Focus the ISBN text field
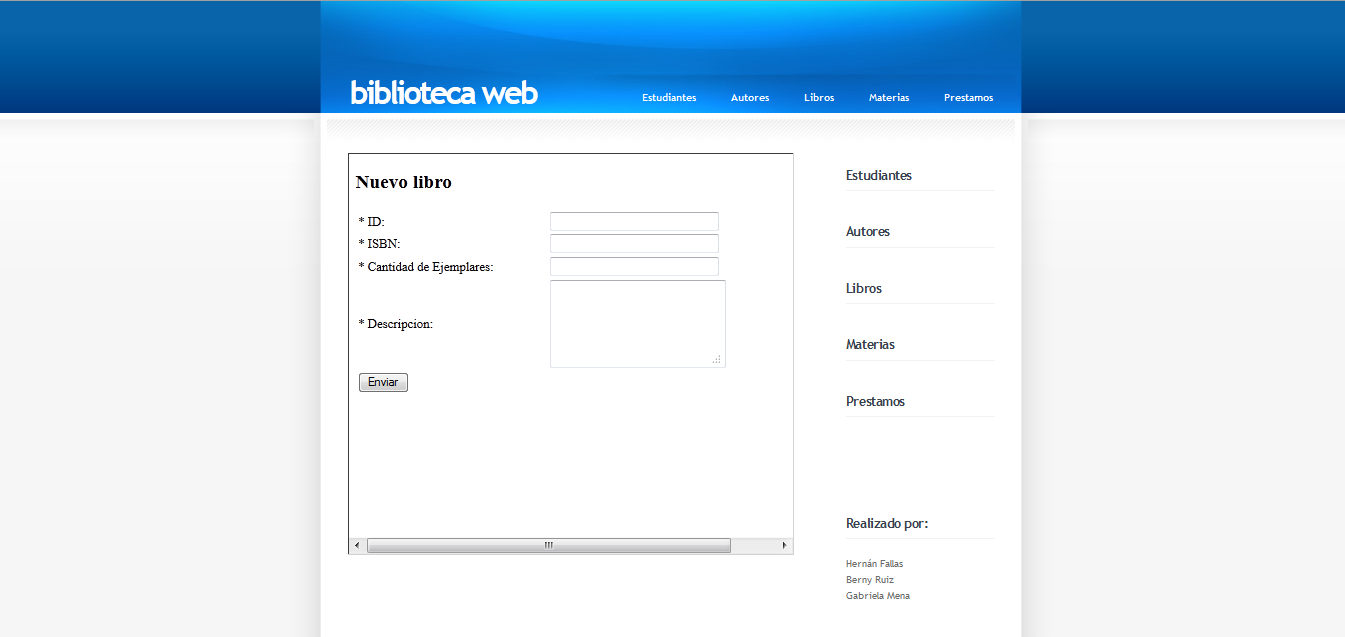The width and height of the screenshot is (1345, 637). [x=633, y=243]
